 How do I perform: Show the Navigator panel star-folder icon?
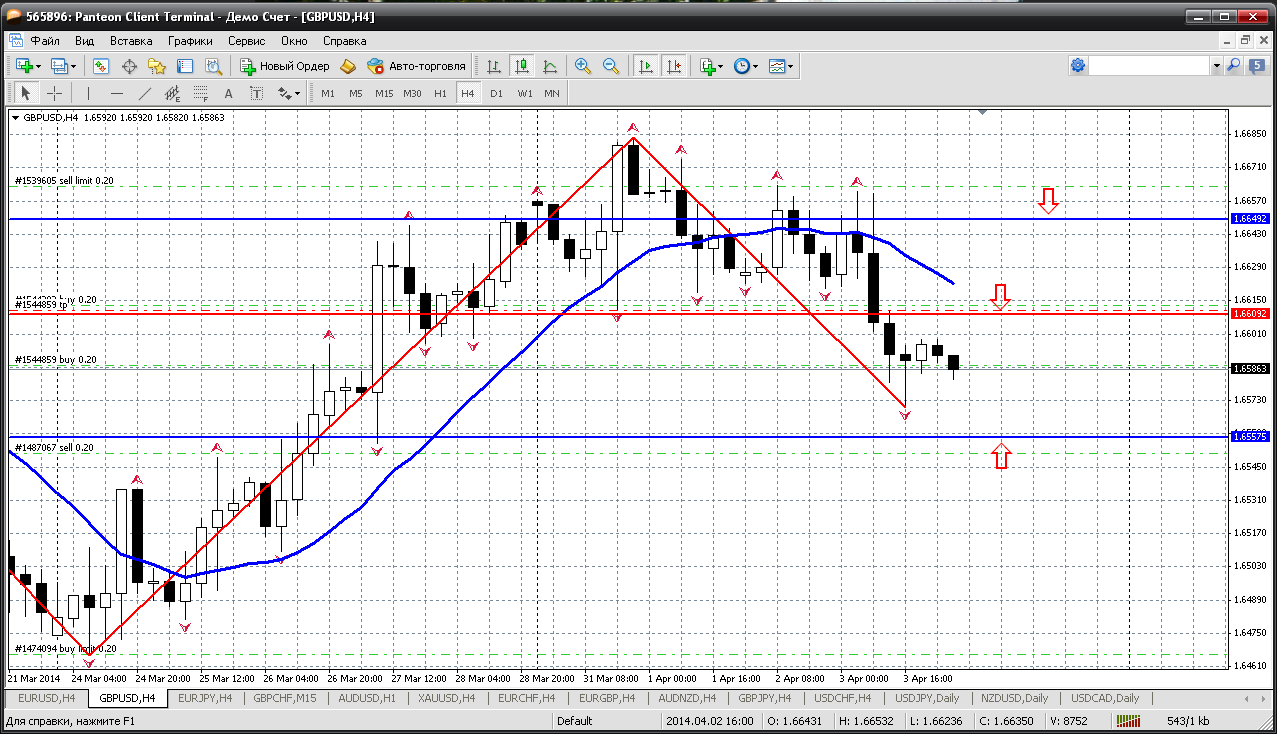[x=157, y=66]
